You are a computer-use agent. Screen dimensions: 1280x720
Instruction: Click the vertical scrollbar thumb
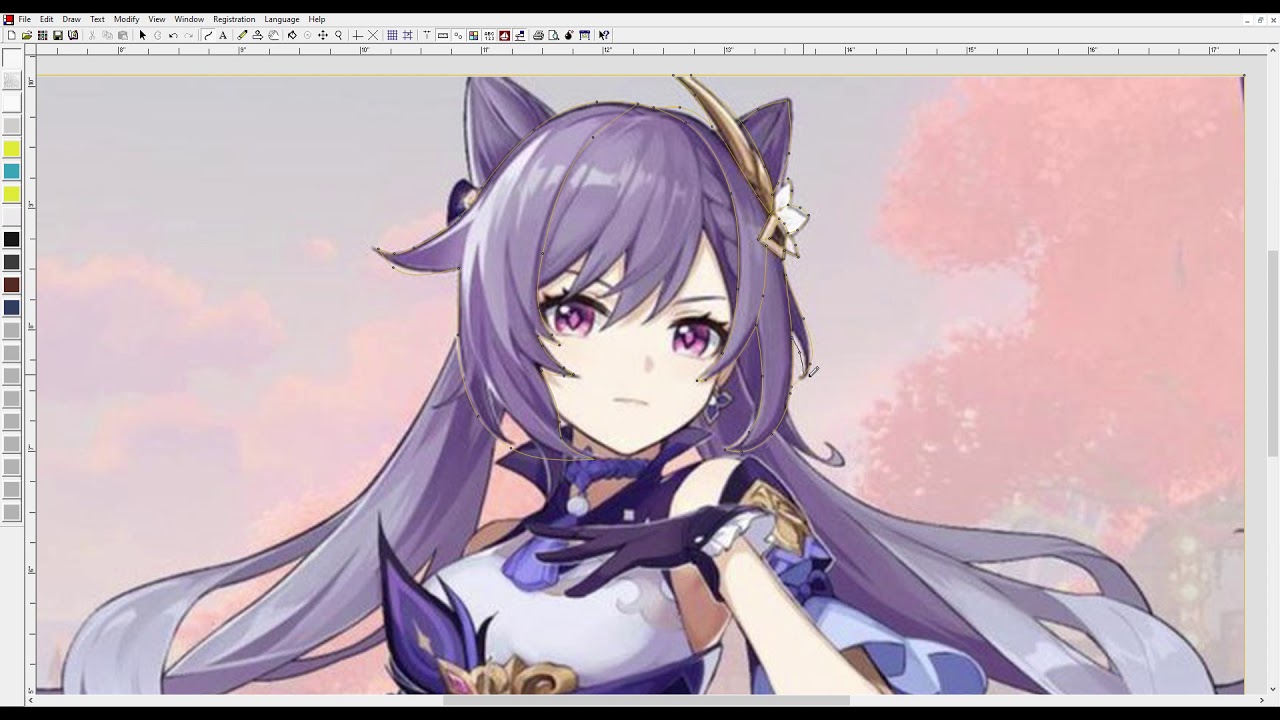(x=1273, y=353)
